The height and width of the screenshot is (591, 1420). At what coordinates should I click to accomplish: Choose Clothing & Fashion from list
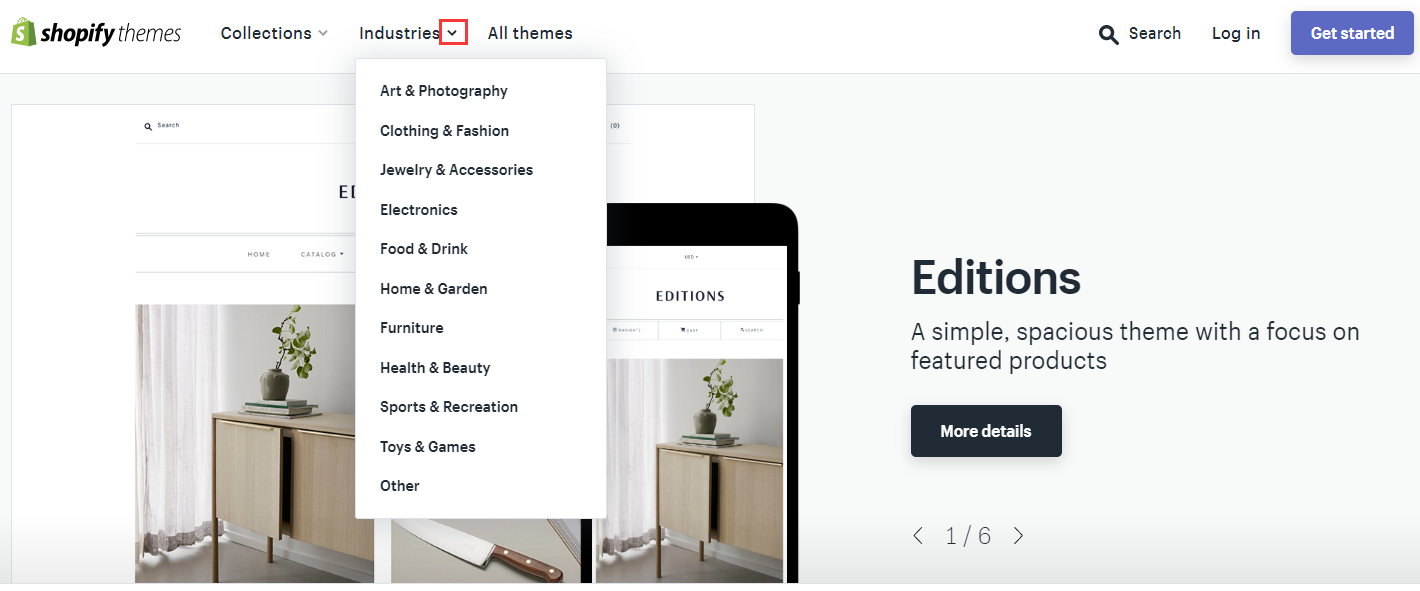[444, 131]
